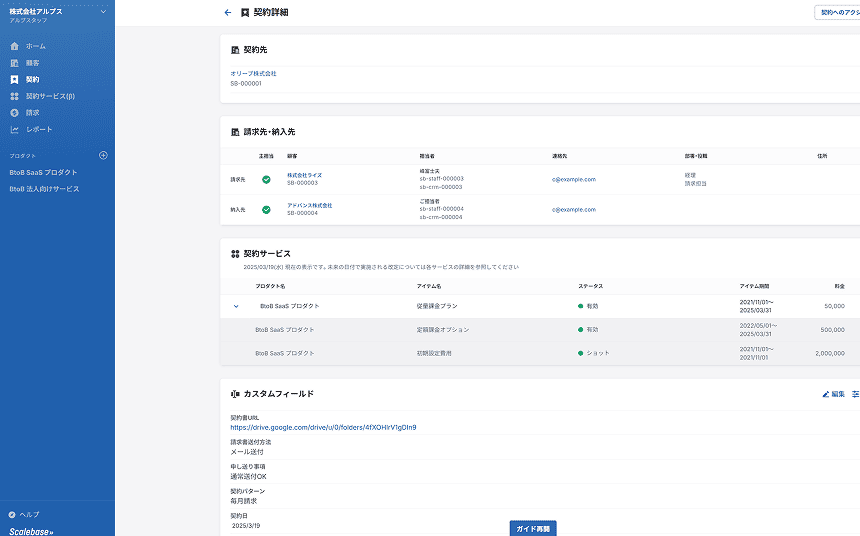Open the オリーブ株式会社 customer link
Screen dimensions: 860x536
pyautogui.click(x=253, y=74)
